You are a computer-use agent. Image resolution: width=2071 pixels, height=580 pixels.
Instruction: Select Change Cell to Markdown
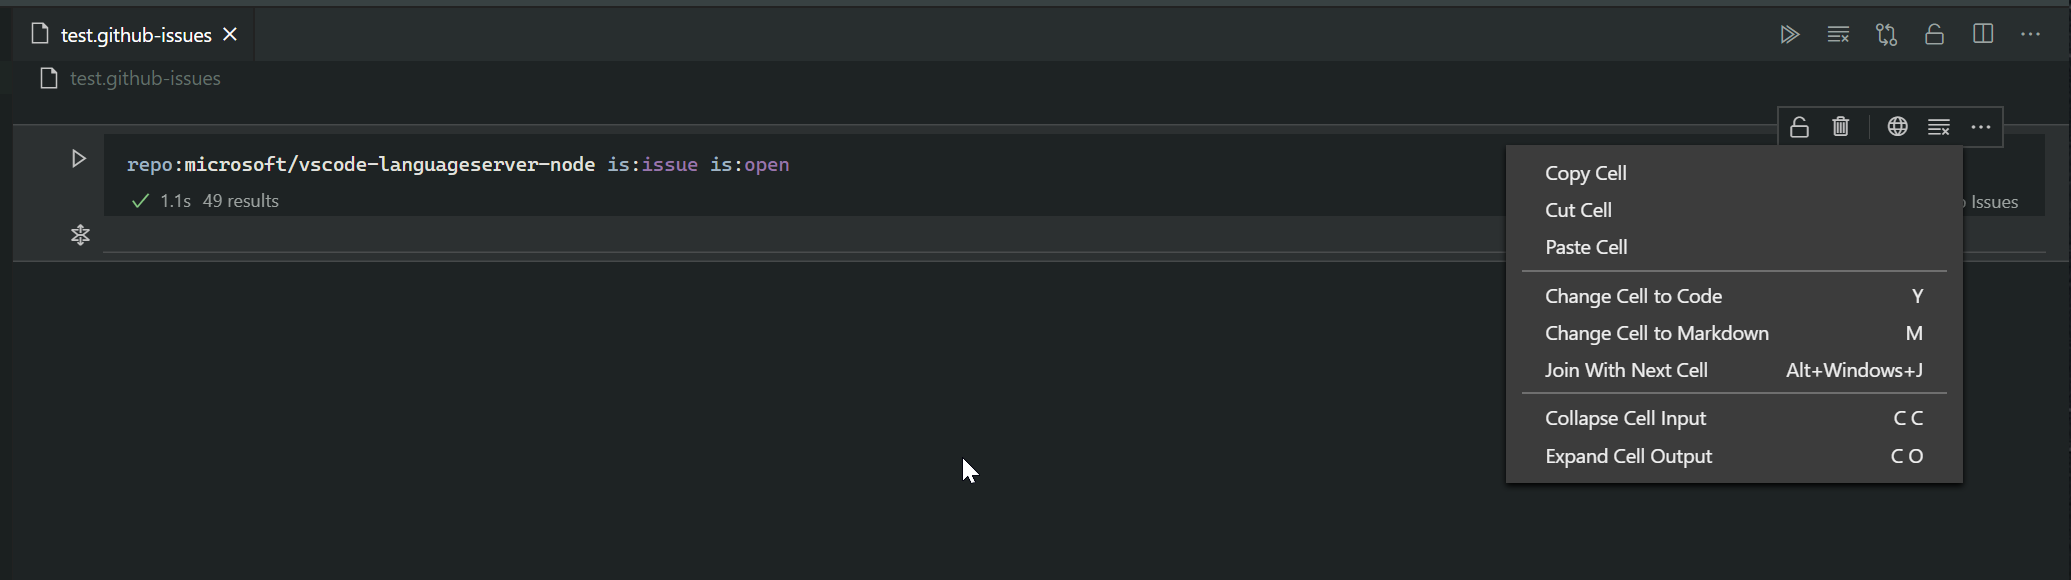(1657, 333)
